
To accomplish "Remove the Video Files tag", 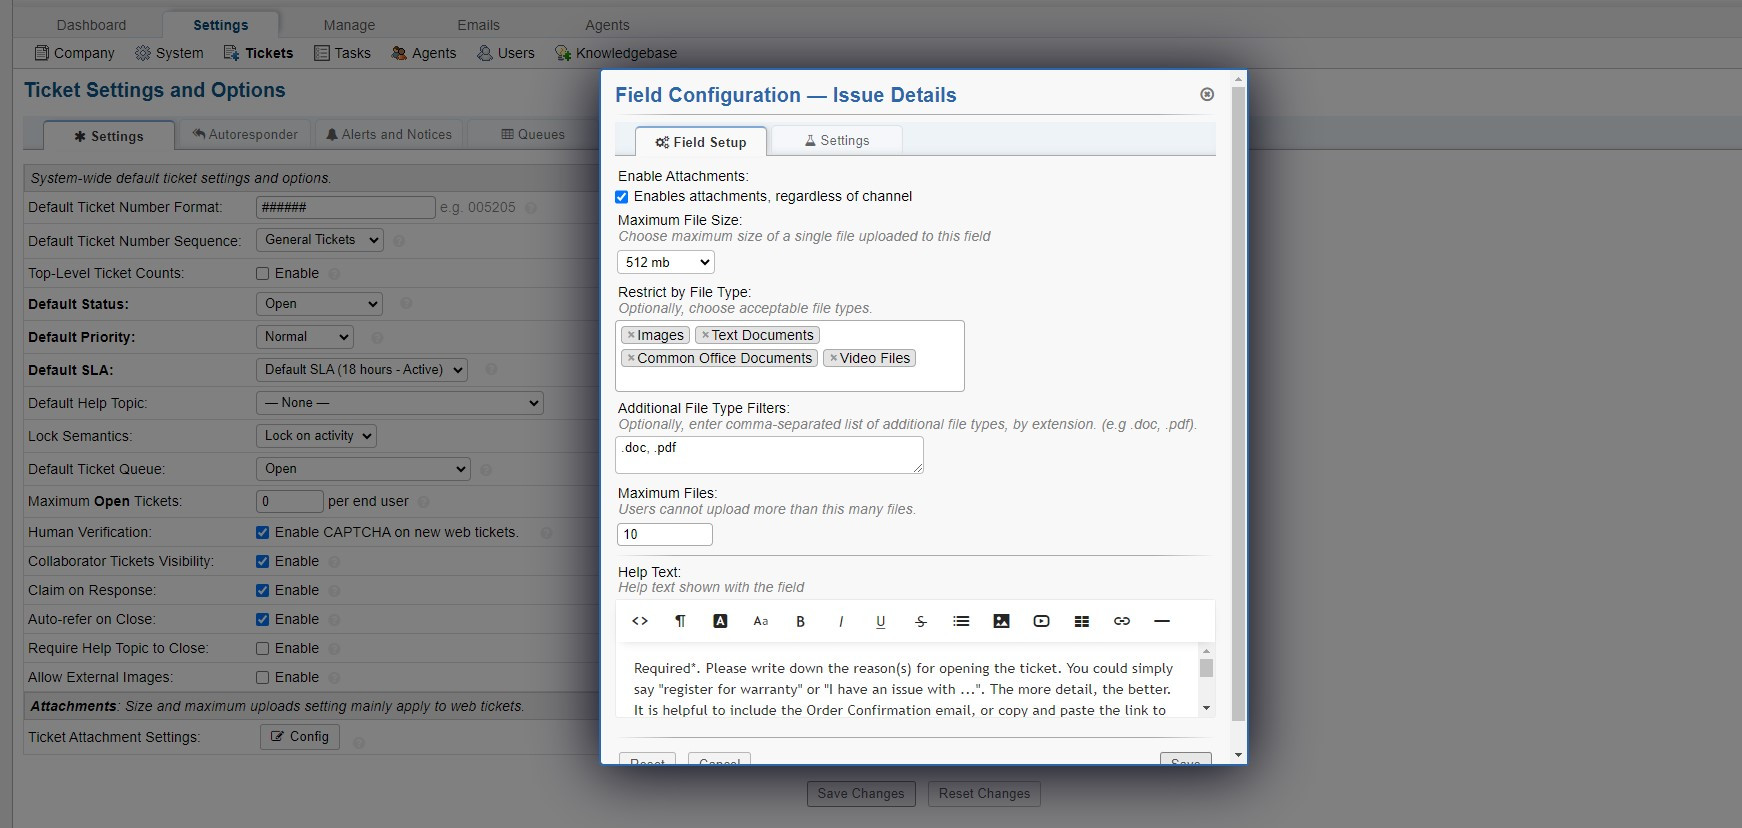I will [833, 358].
